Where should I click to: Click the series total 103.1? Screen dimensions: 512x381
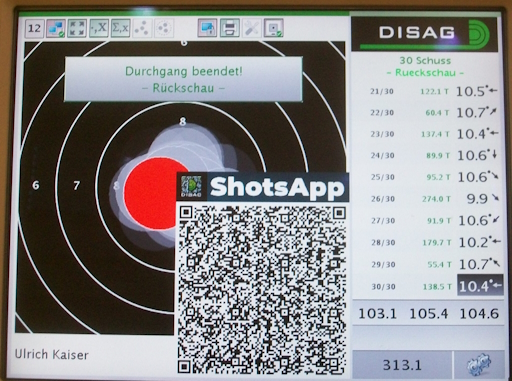[x=377, y=314]
